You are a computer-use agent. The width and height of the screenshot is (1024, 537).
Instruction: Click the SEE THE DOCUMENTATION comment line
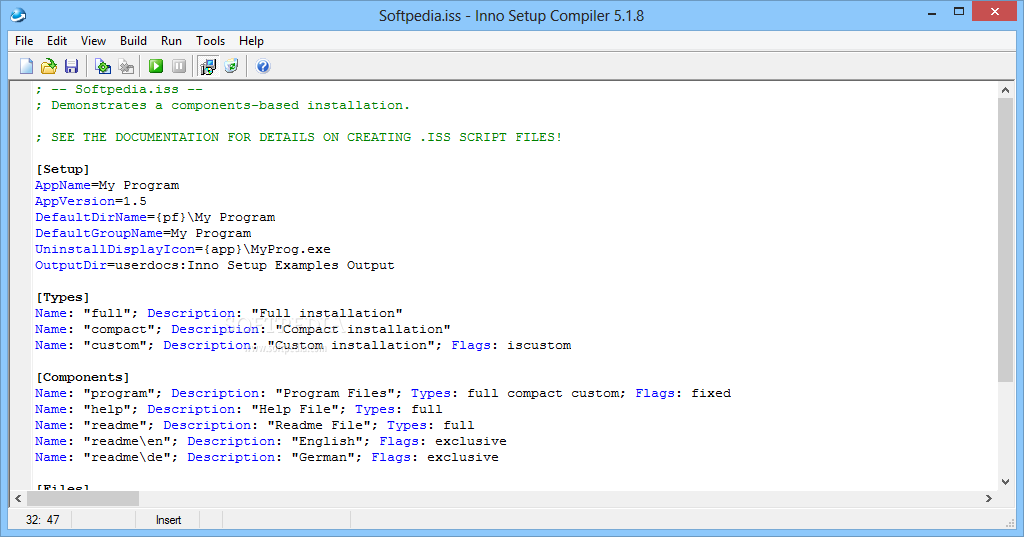[x=298, y=137]
